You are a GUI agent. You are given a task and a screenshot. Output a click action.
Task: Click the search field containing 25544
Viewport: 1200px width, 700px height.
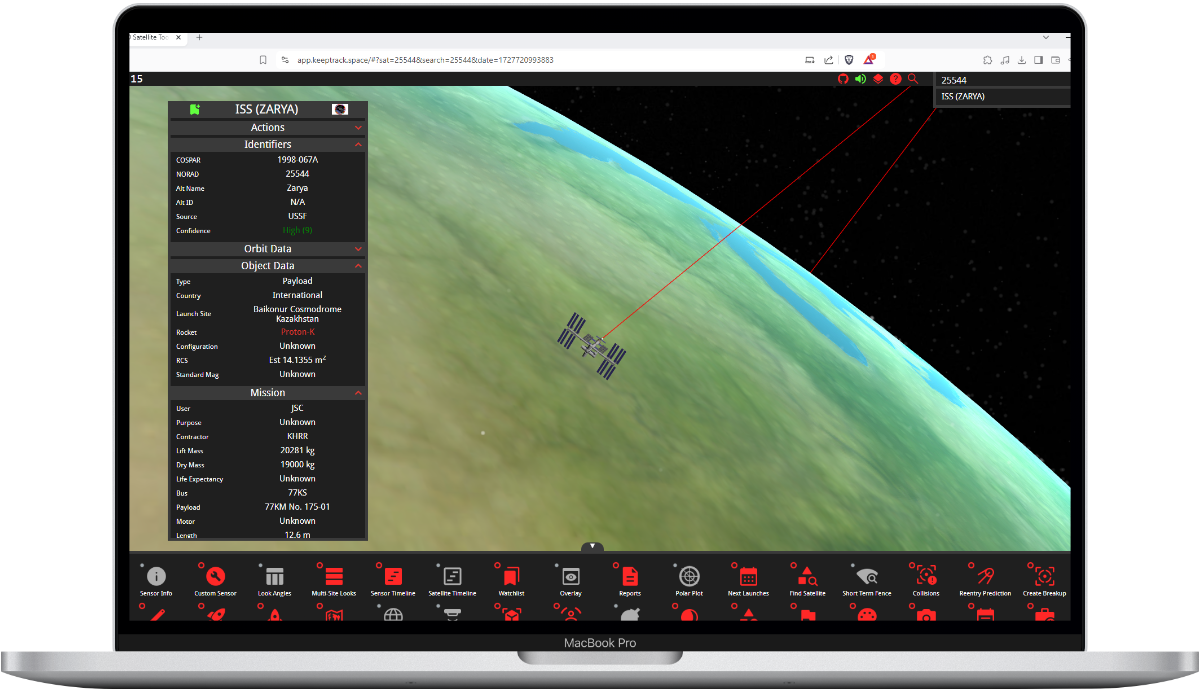1000,80
